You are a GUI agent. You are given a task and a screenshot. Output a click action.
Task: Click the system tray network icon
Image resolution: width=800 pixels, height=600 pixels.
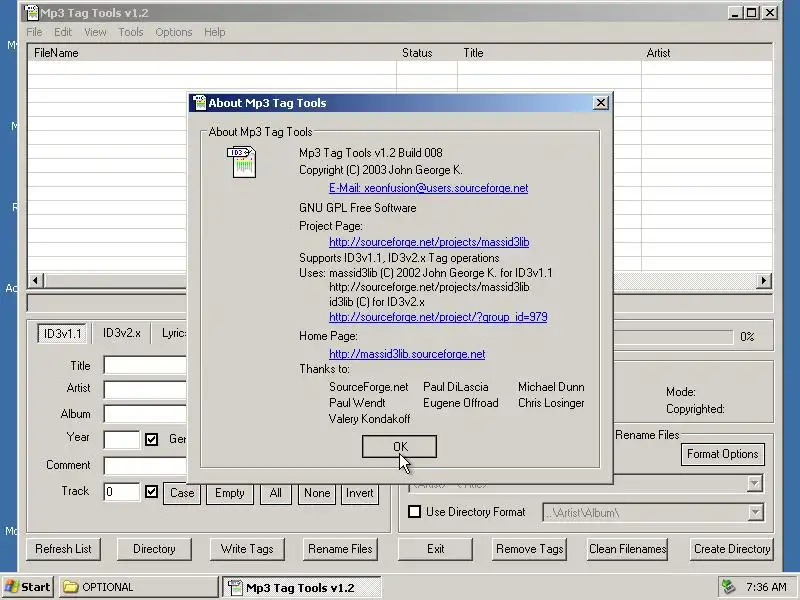pyautogui.click(x=728, y=587)
